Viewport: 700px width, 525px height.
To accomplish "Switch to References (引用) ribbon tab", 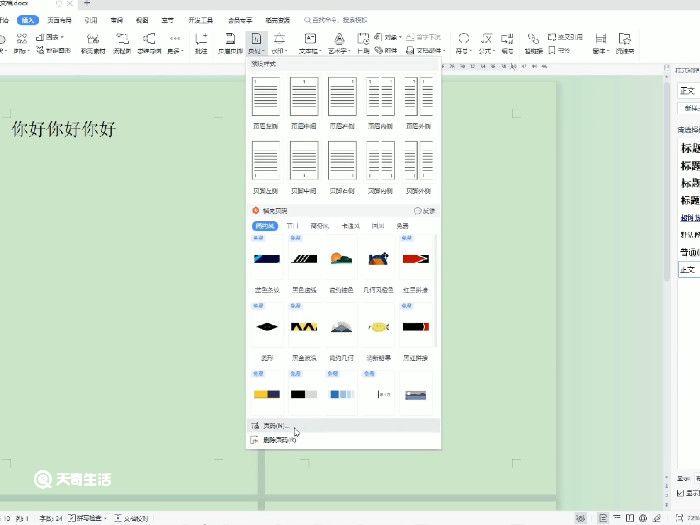I will pos(91,20).
